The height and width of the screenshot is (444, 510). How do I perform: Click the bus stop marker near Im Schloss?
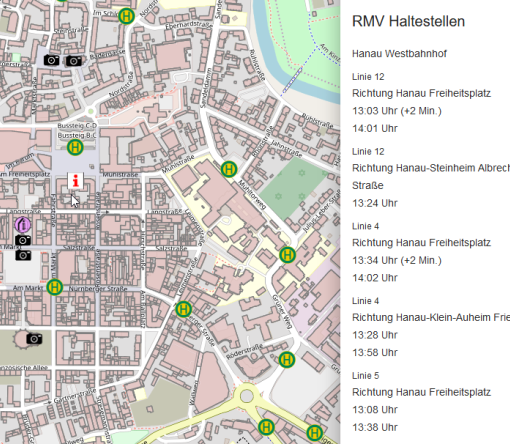127,16
